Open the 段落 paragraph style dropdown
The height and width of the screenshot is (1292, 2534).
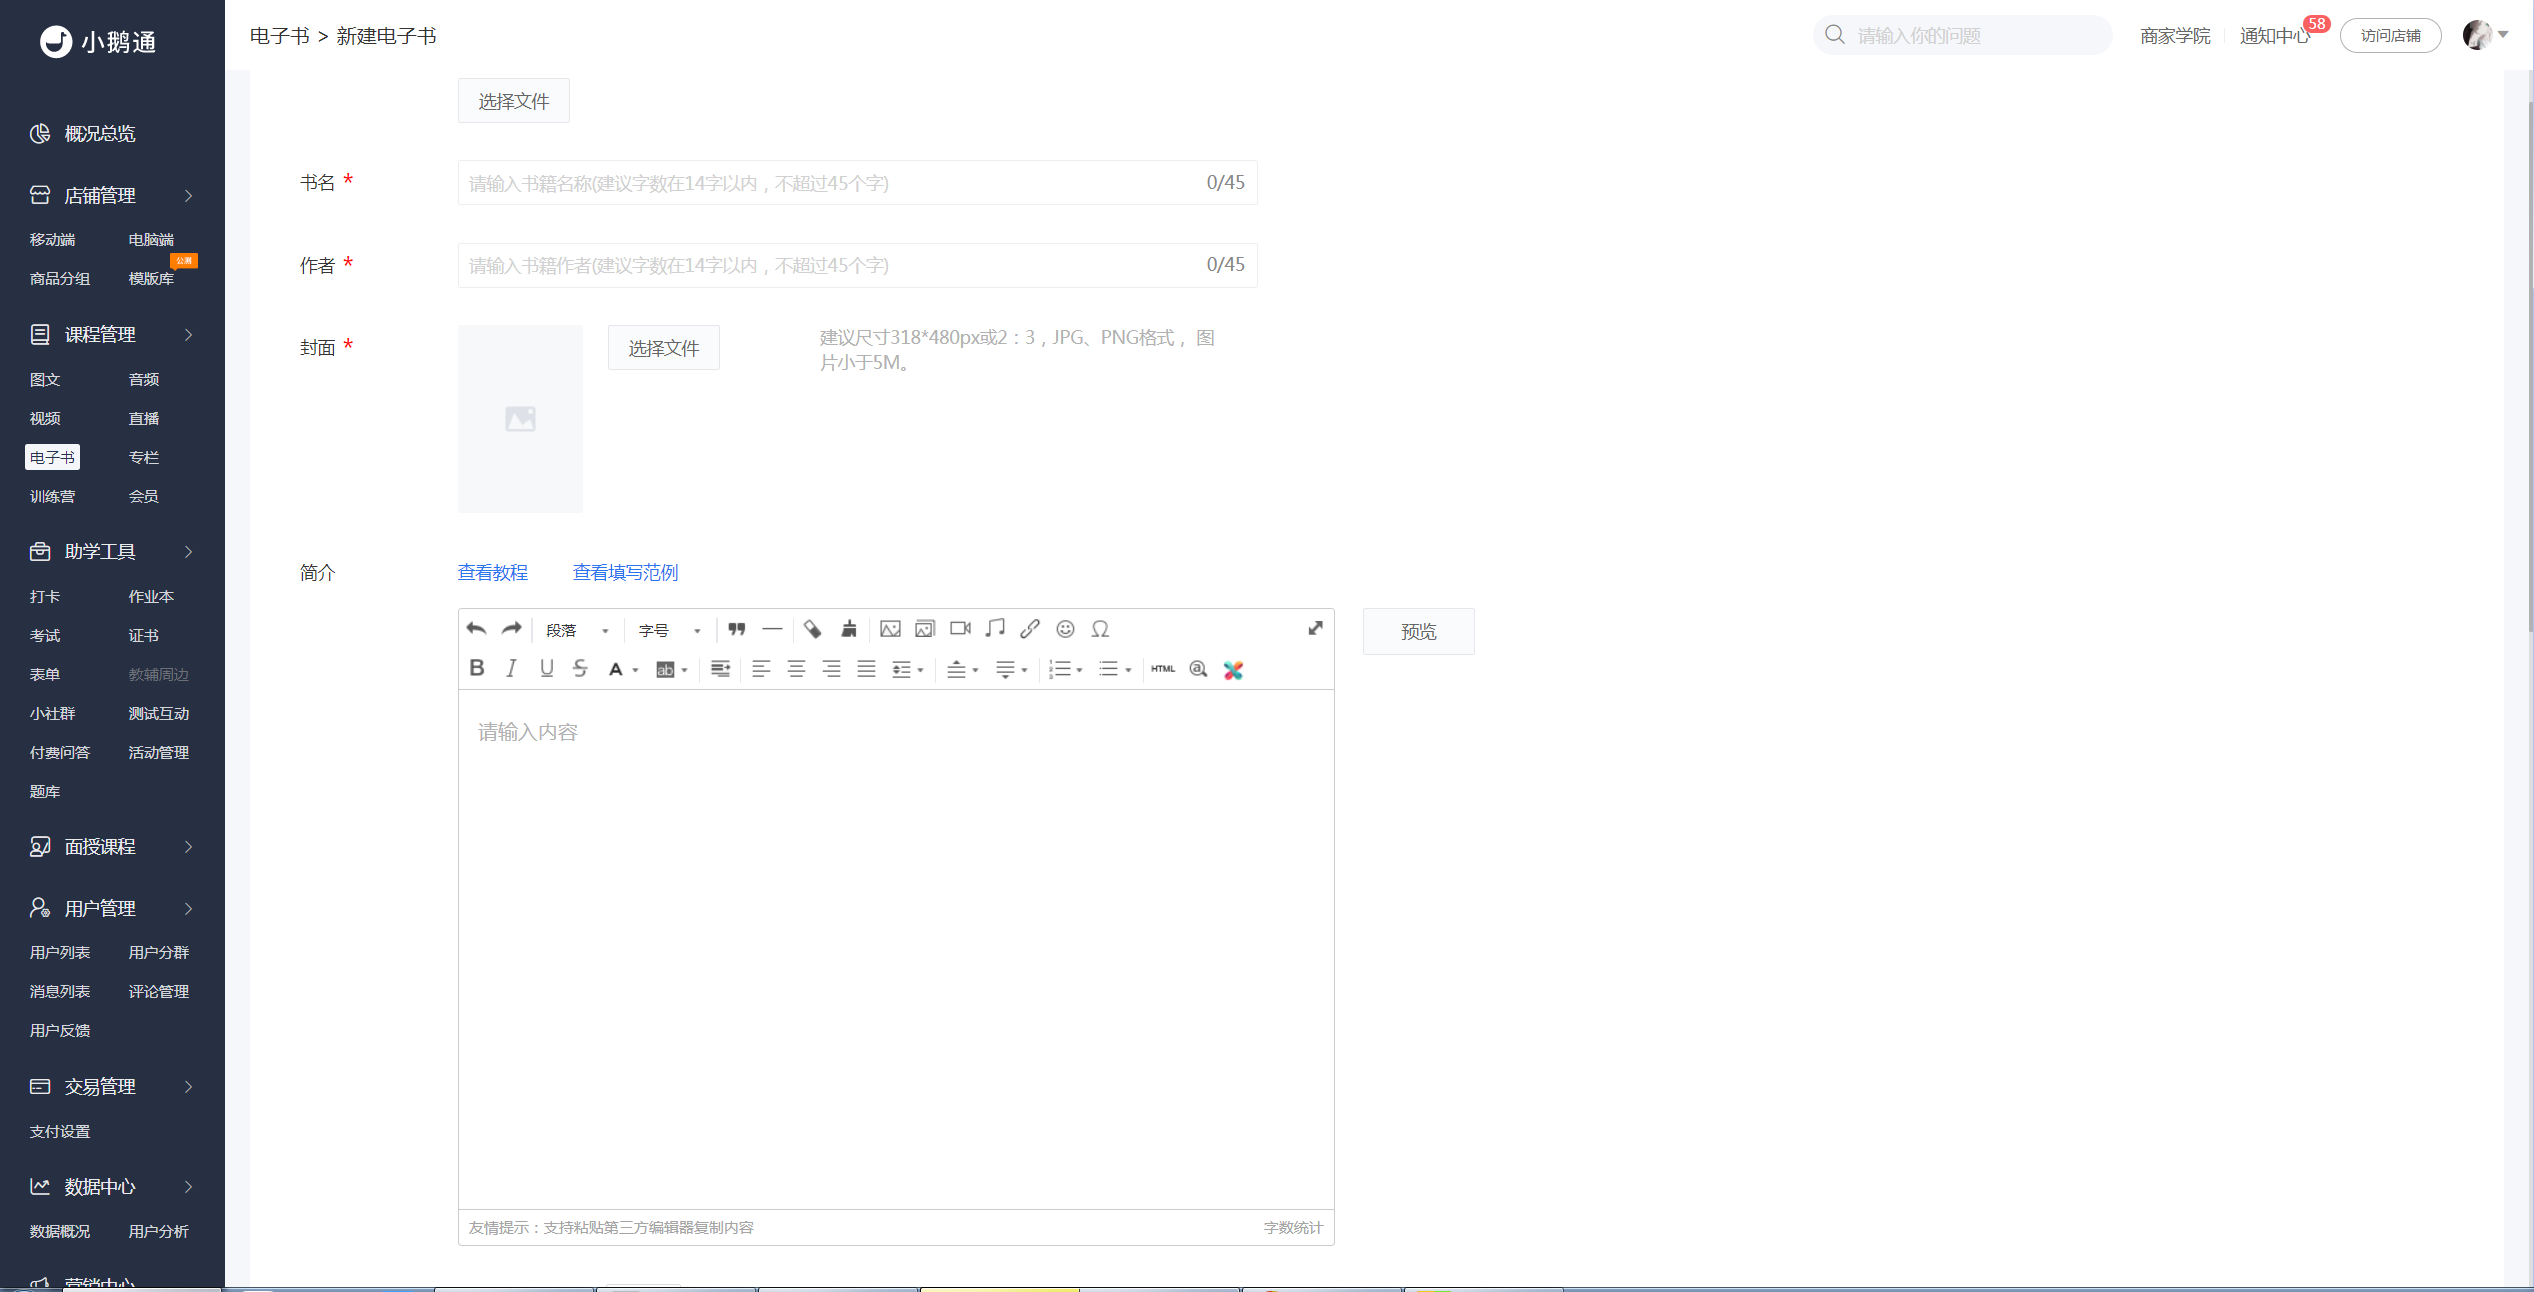(577, 630)
